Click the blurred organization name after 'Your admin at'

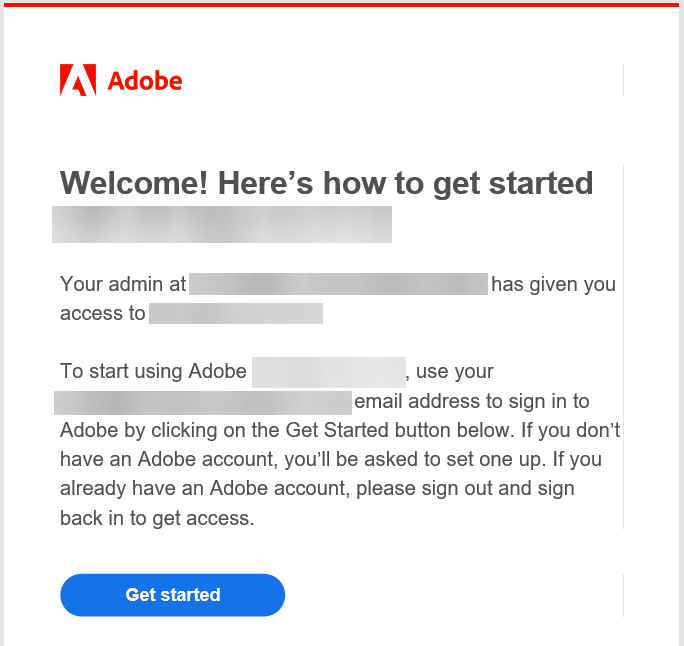click(338, 284)
